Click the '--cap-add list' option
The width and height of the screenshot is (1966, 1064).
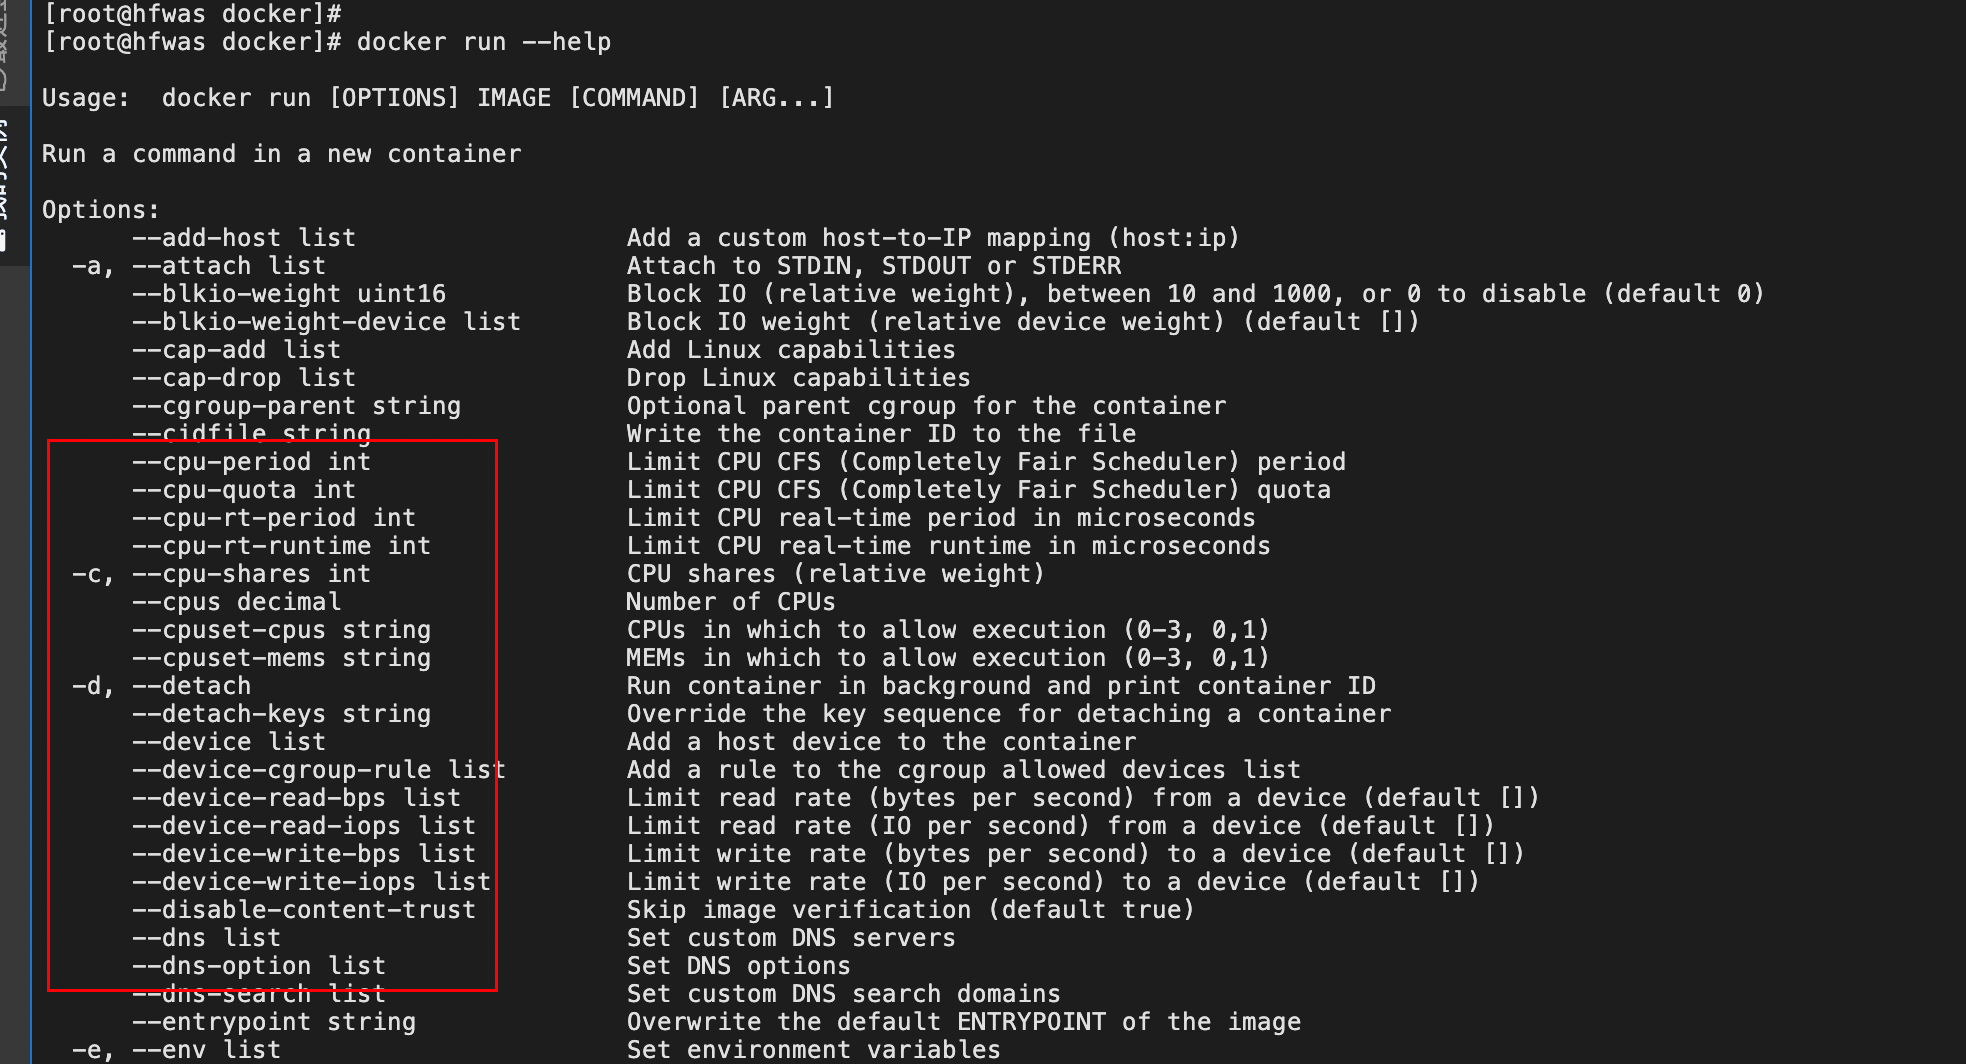(236, 350)
